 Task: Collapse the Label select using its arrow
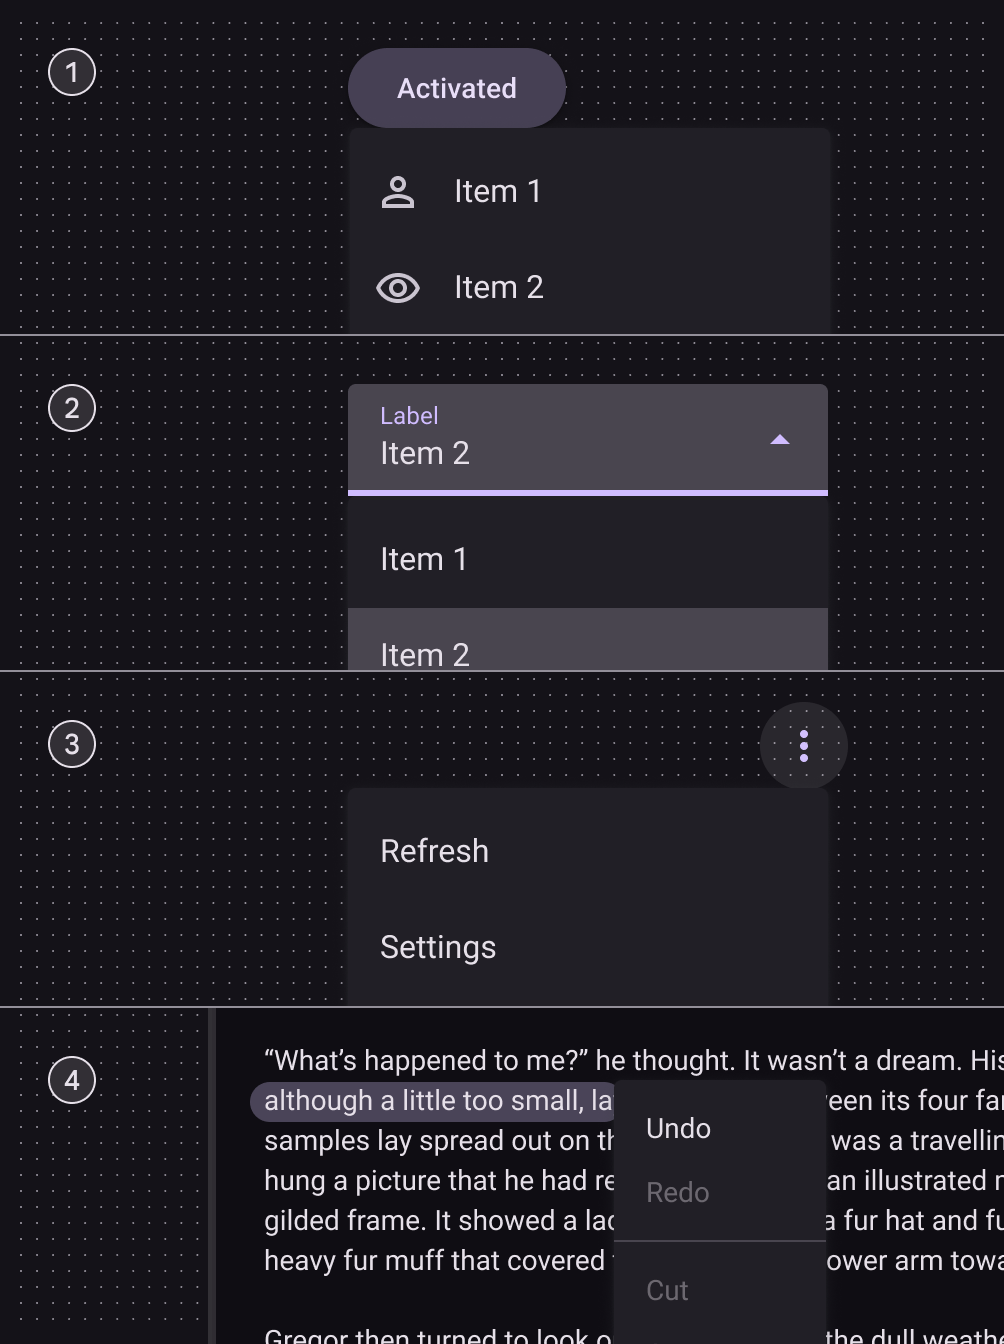(x=780, y=440)
